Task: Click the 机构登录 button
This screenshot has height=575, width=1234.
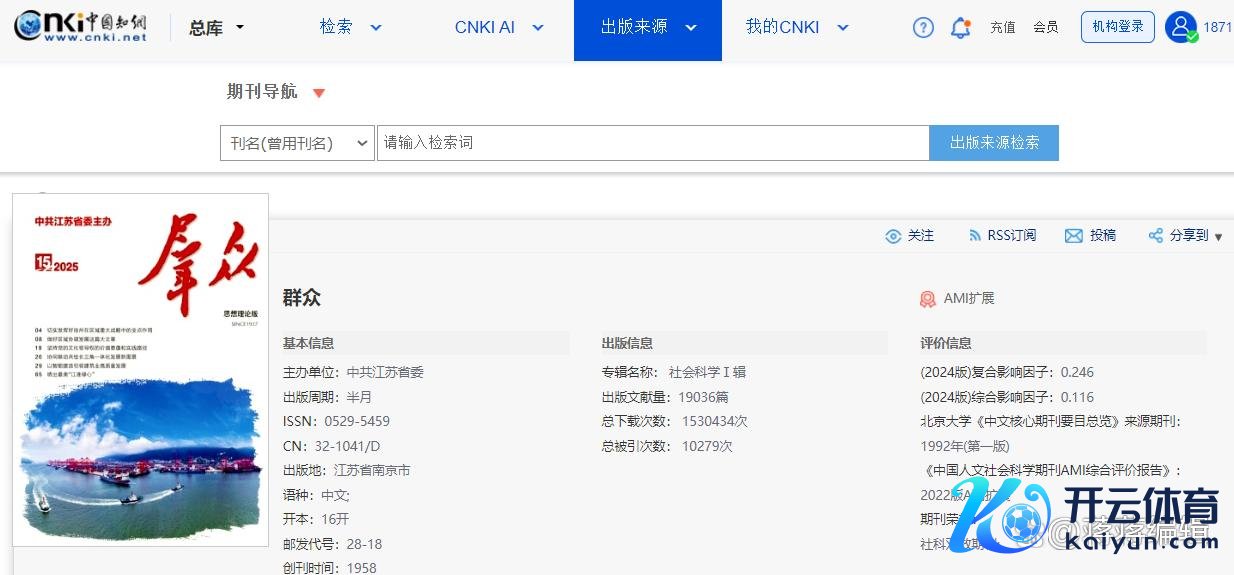Action: (x=1117, y=27)
